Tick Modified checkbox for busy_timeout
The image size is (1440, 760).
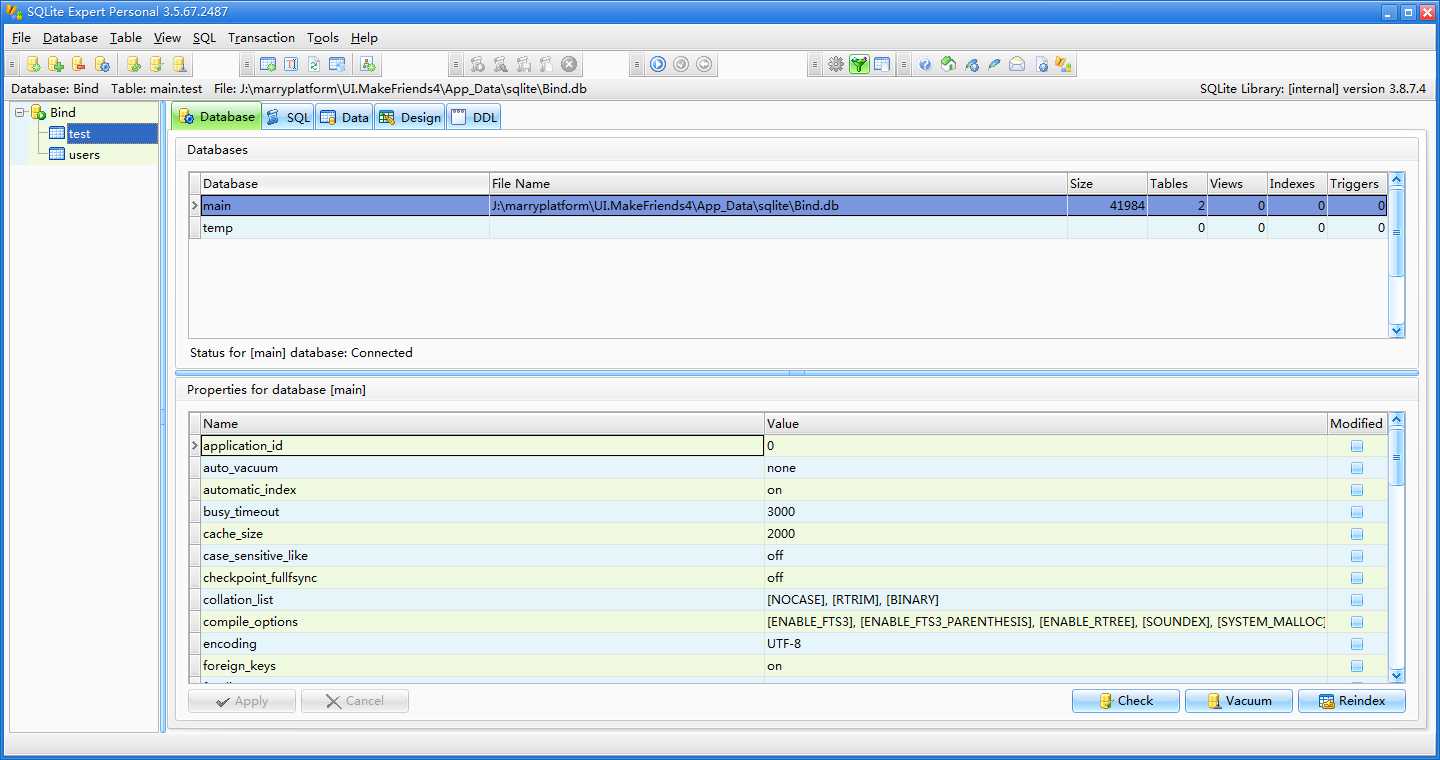click(x=1357, y=512)
